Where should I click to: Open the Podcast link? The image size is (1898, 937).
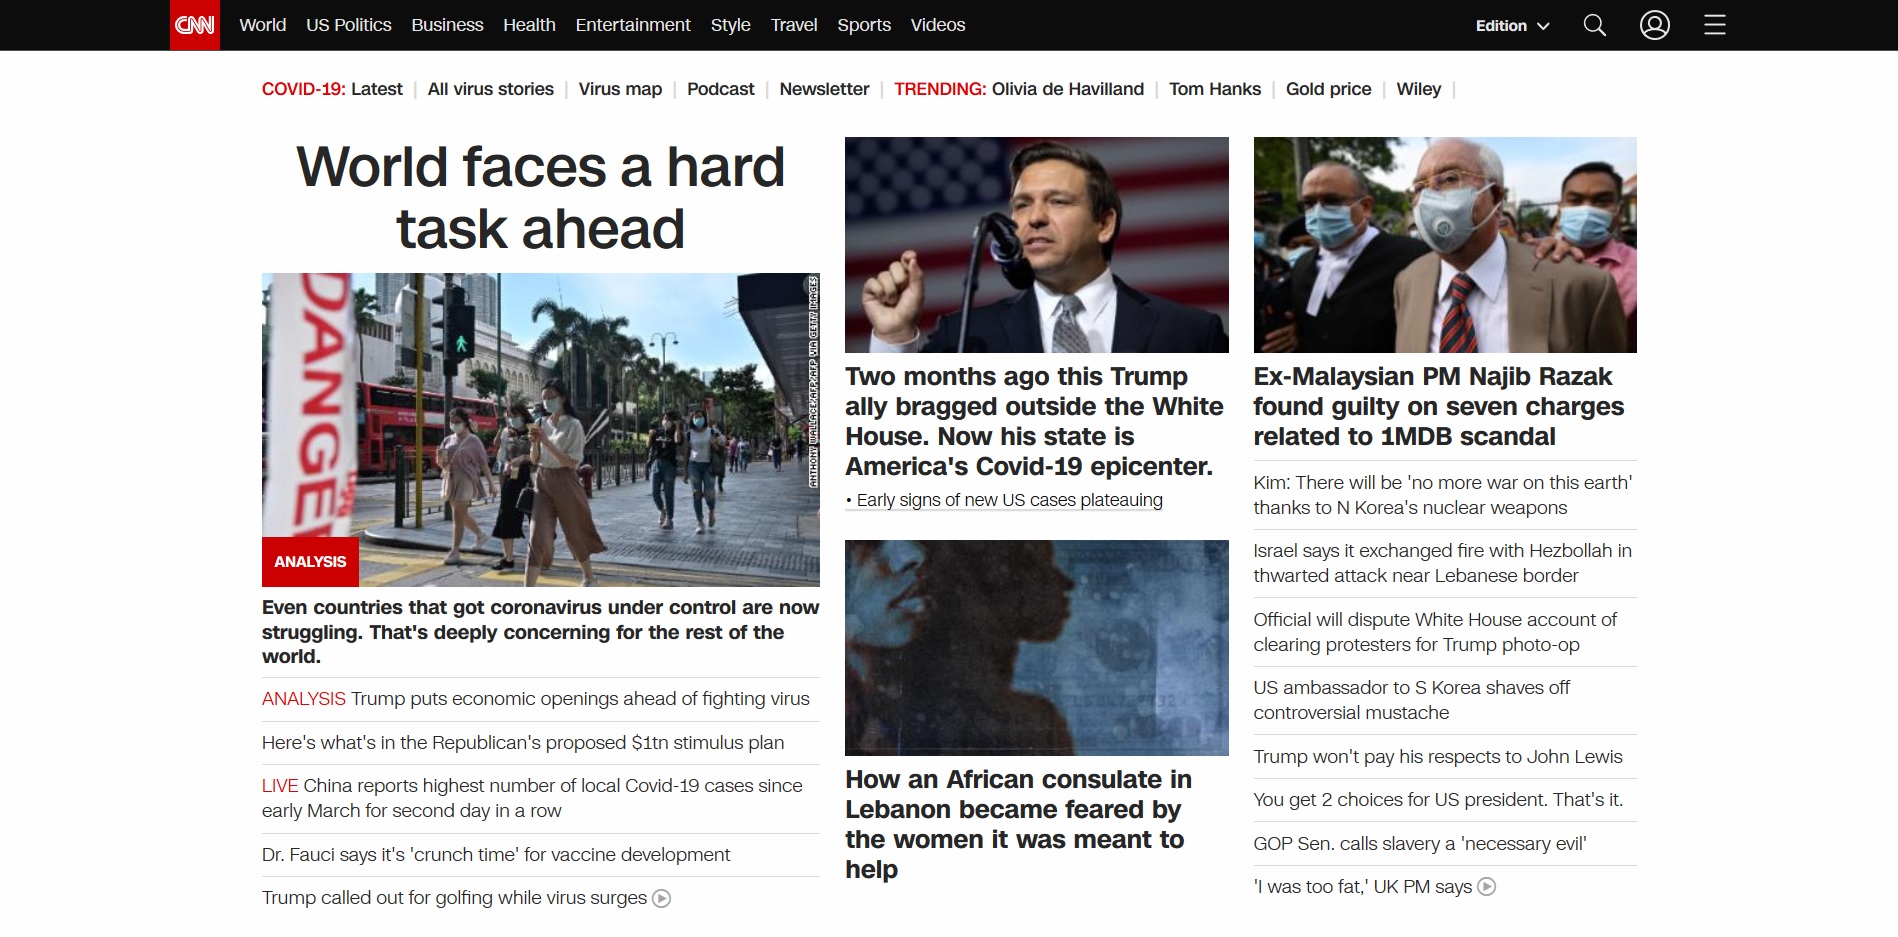[720, 89]
